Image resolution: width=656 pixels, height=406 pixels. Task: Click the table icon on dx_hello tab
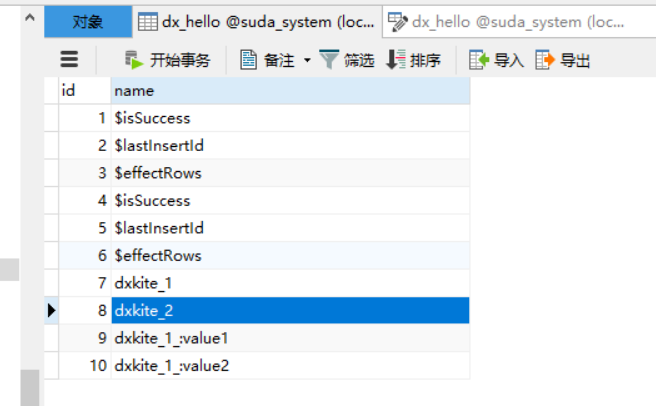(x=148, y=22)
